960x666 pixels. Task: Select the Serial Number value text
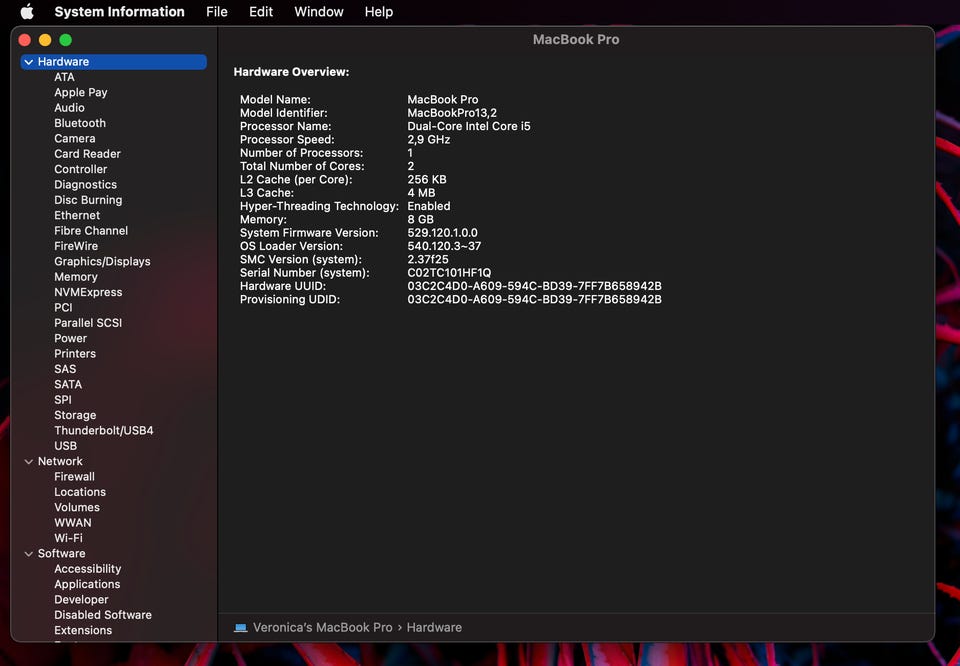coord(449,273)
